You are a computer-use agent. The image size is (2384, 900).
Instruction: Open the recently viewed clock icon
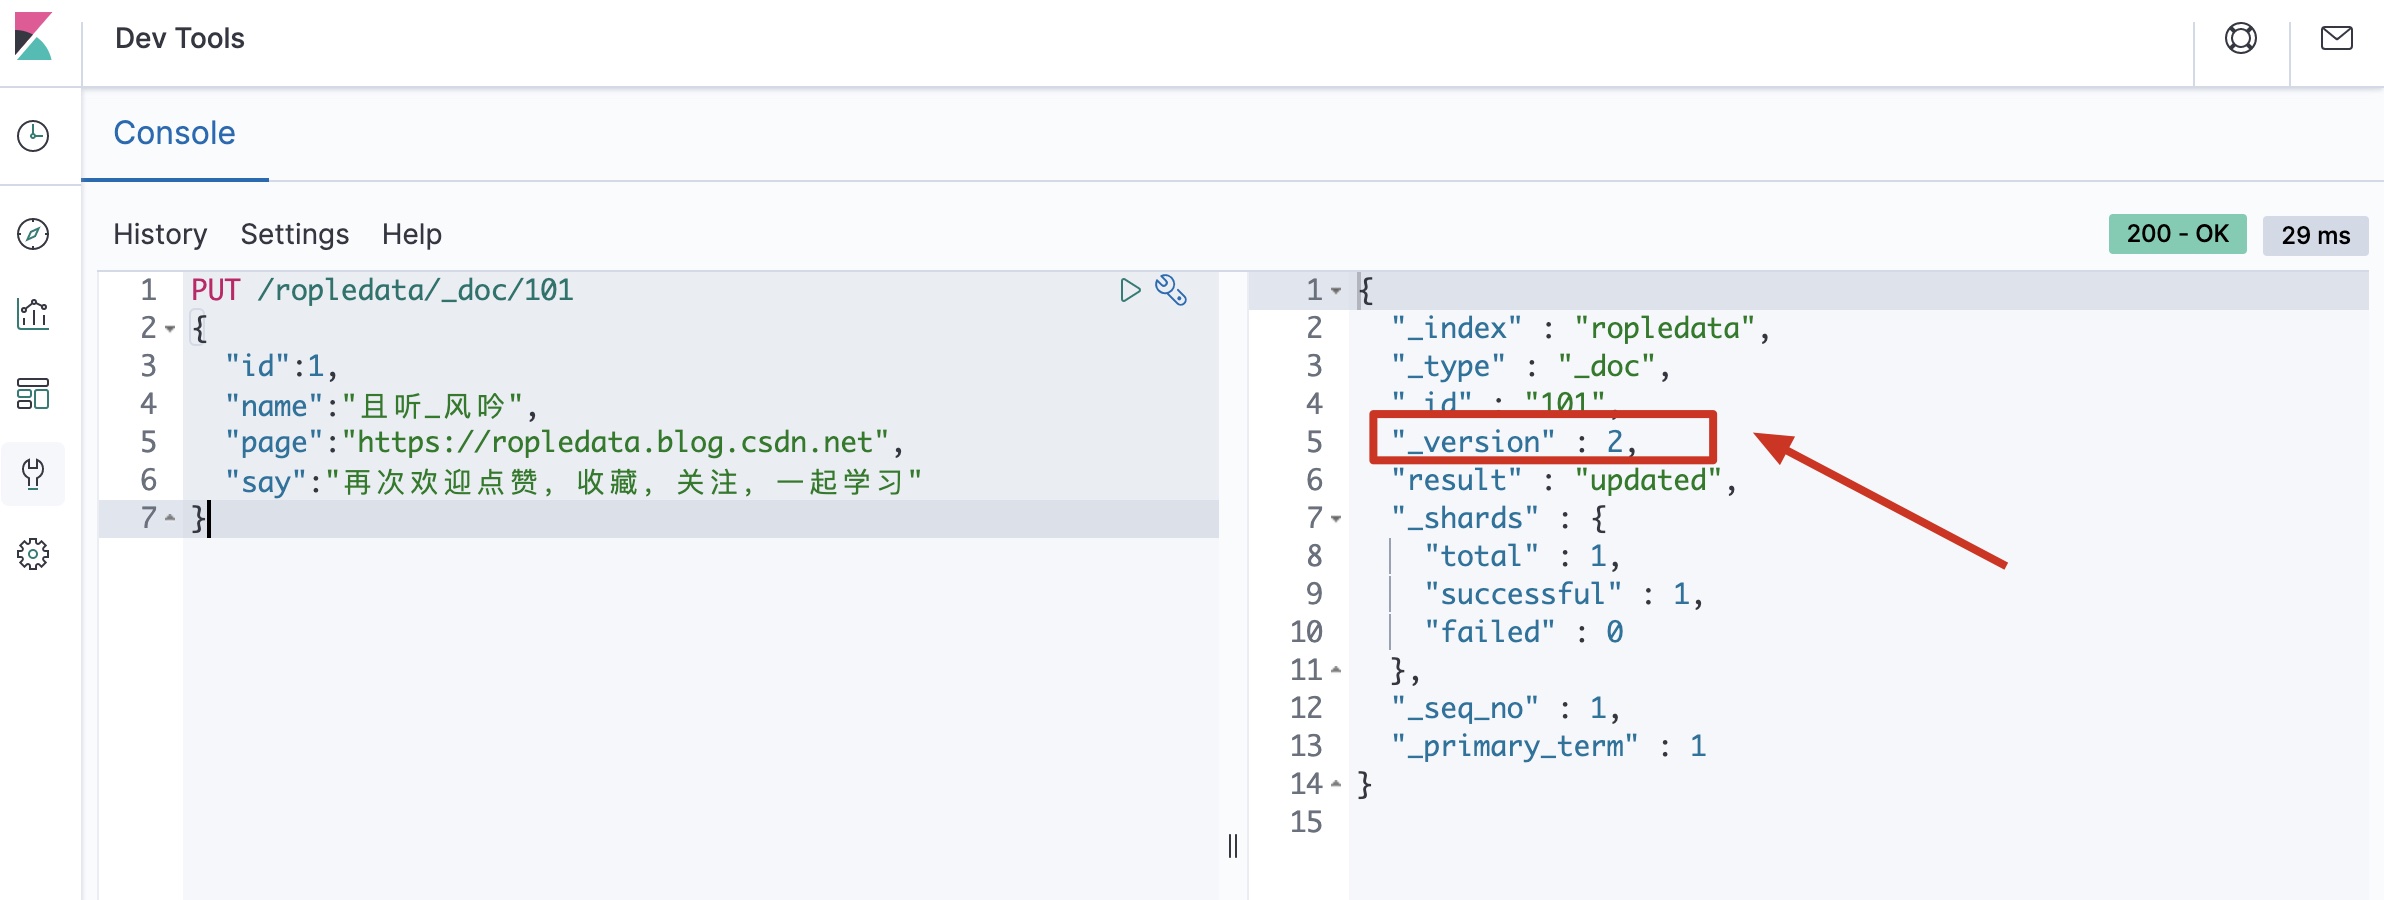33,135
